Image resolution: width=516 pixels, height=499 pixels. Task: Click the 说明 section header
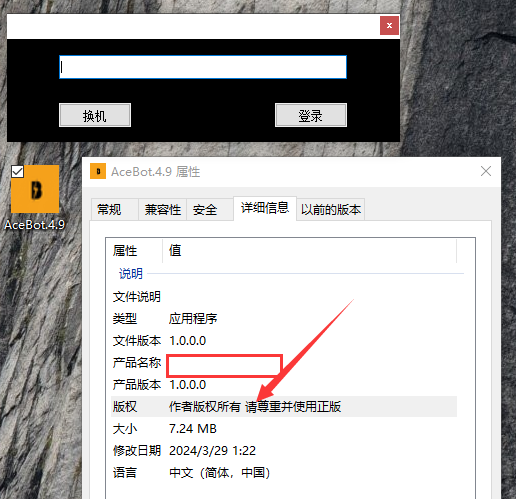tap(131, 274)
